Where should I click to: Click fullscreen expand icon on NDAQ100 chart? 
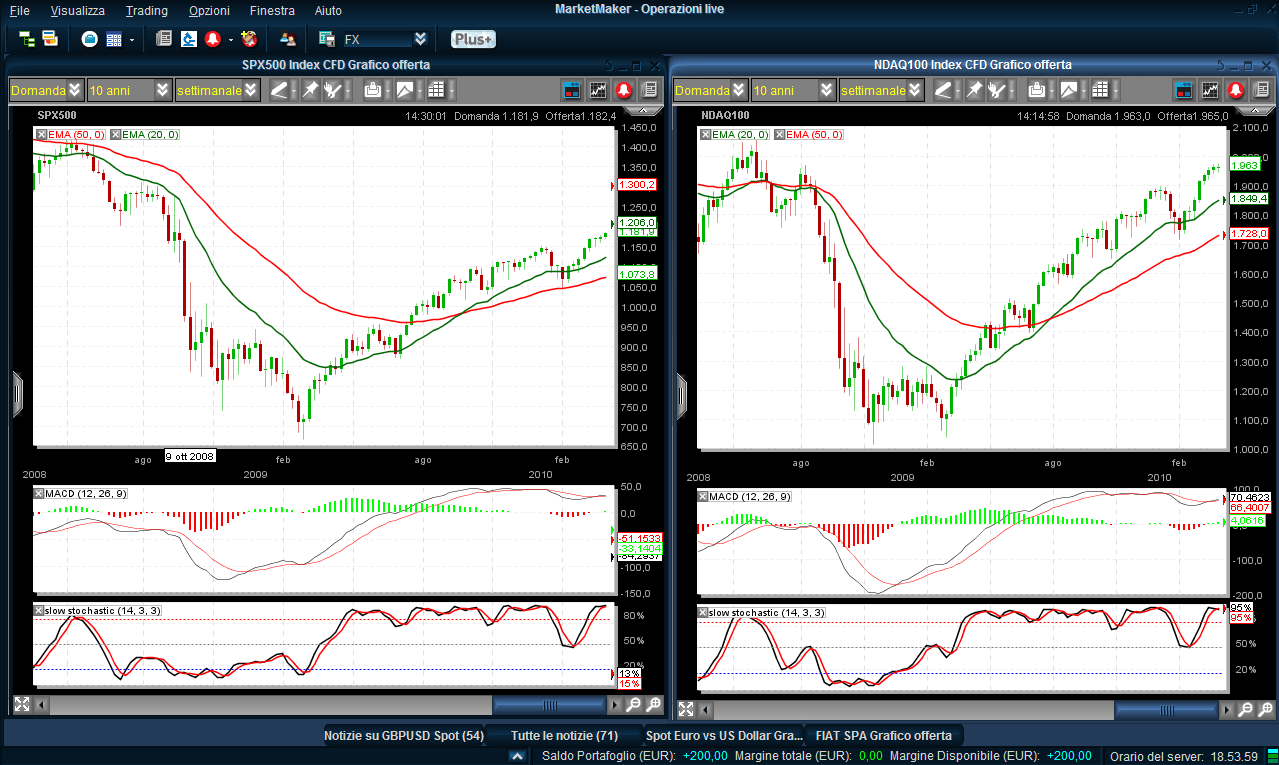tap(686, 709)
